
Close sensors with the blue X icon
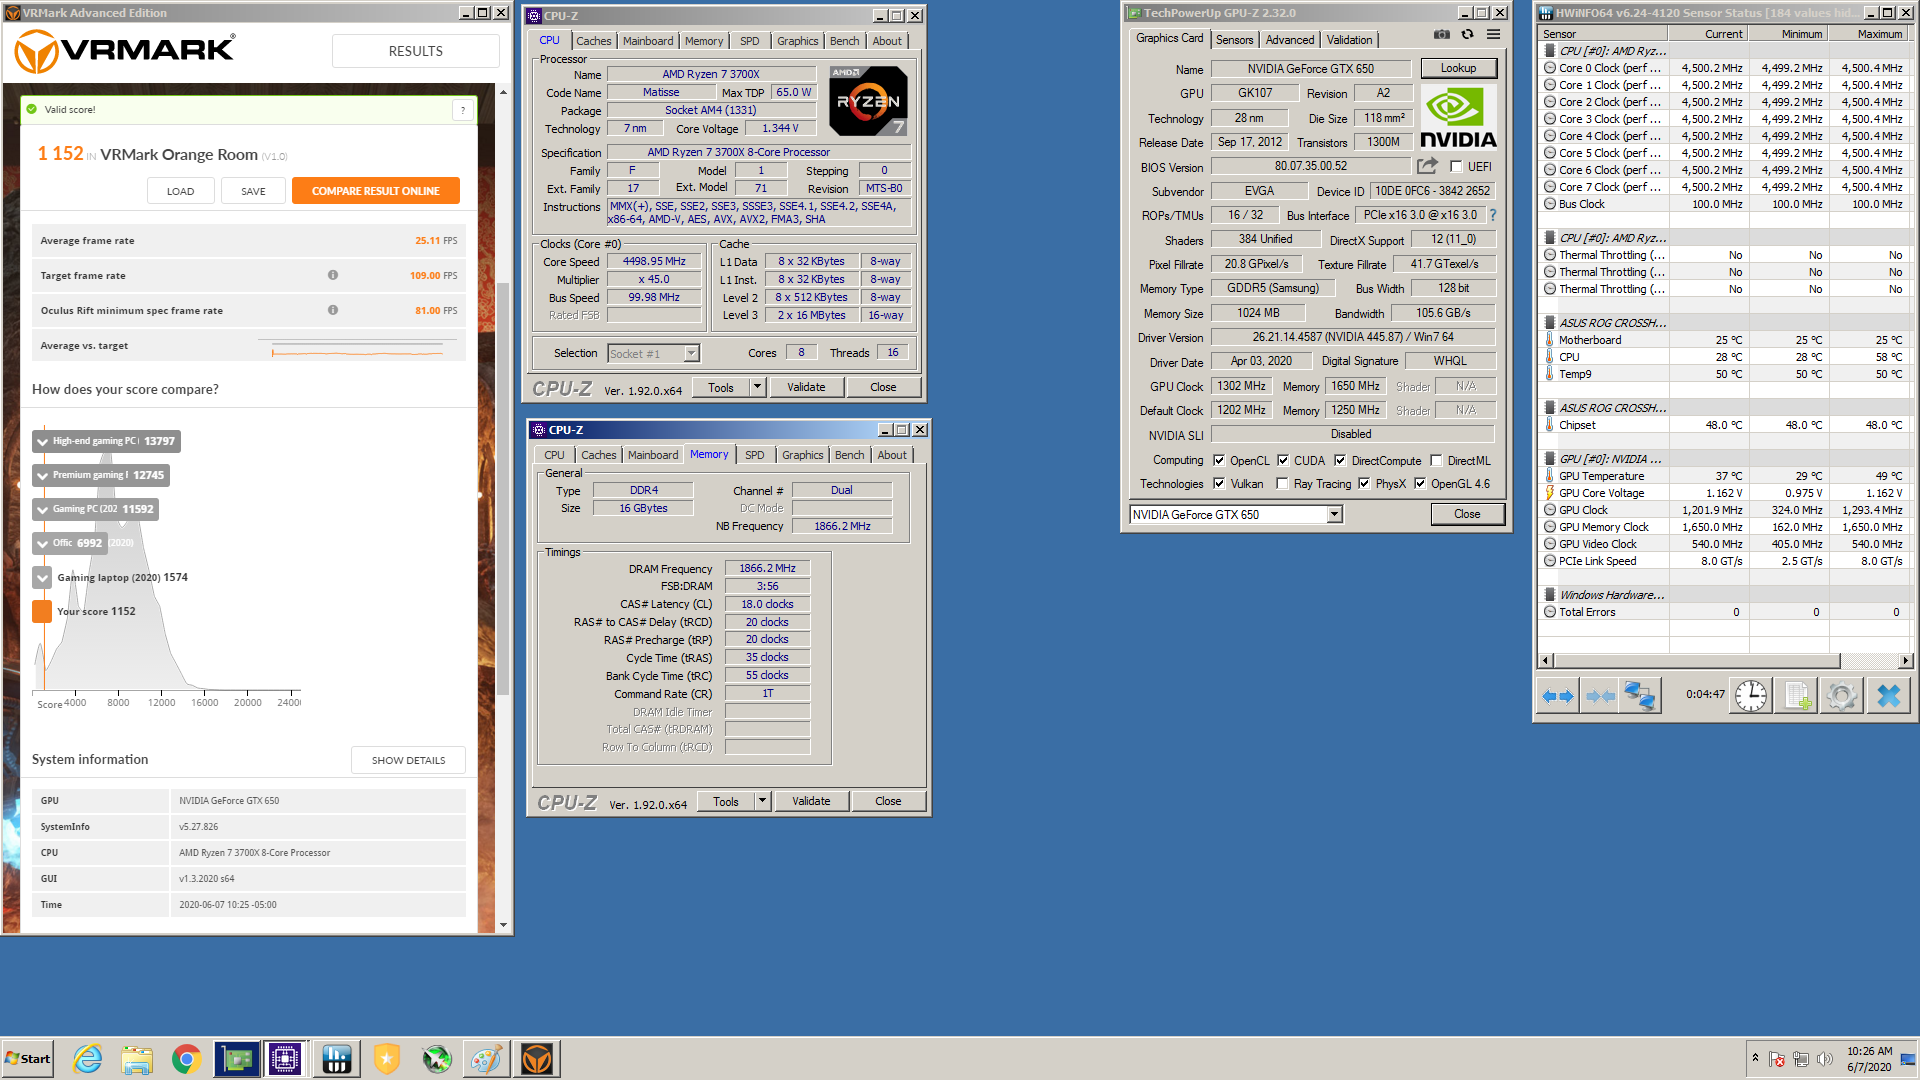point(1888,696)
